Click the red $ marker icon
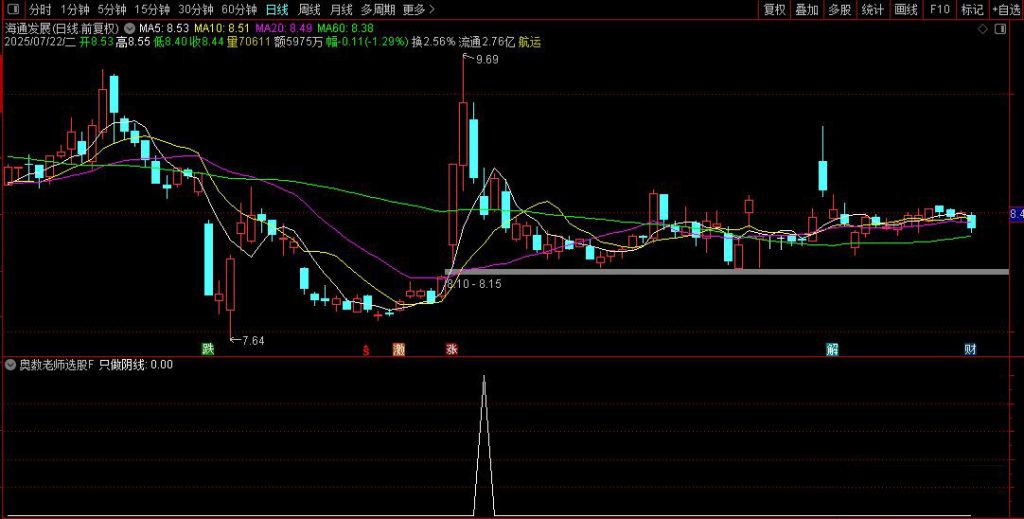This screenshot has height=519, width=1024. point(366,350)
